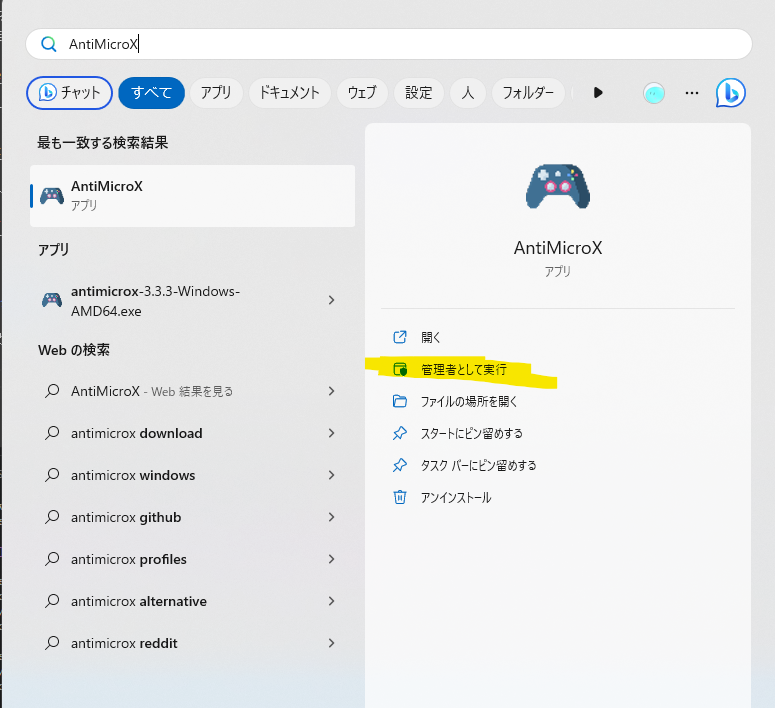This screenshot has height=708, width=775.
Task: Expand the antimicrox profiles chevron
Action: pos(331,559)
